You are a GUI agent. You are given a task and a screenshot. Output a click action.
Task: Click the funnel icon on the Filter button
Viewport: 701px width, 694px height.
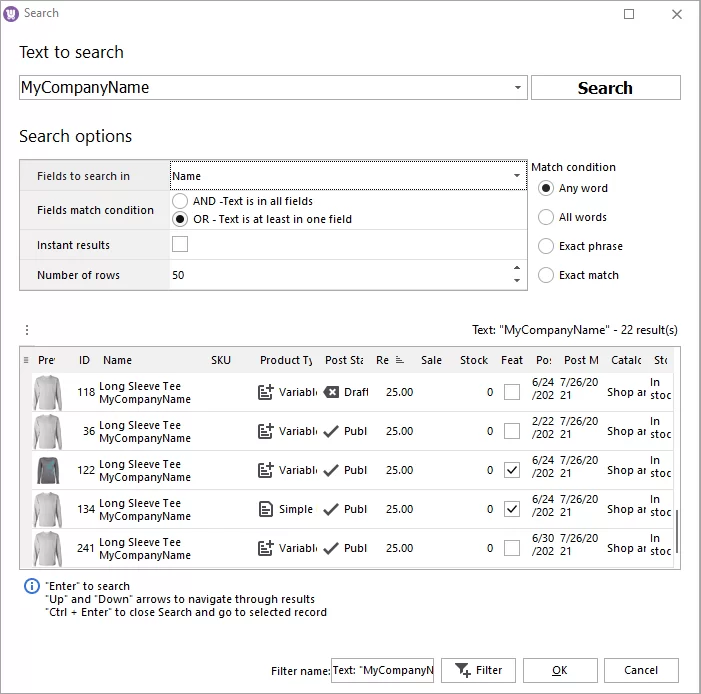pos(463,670)
